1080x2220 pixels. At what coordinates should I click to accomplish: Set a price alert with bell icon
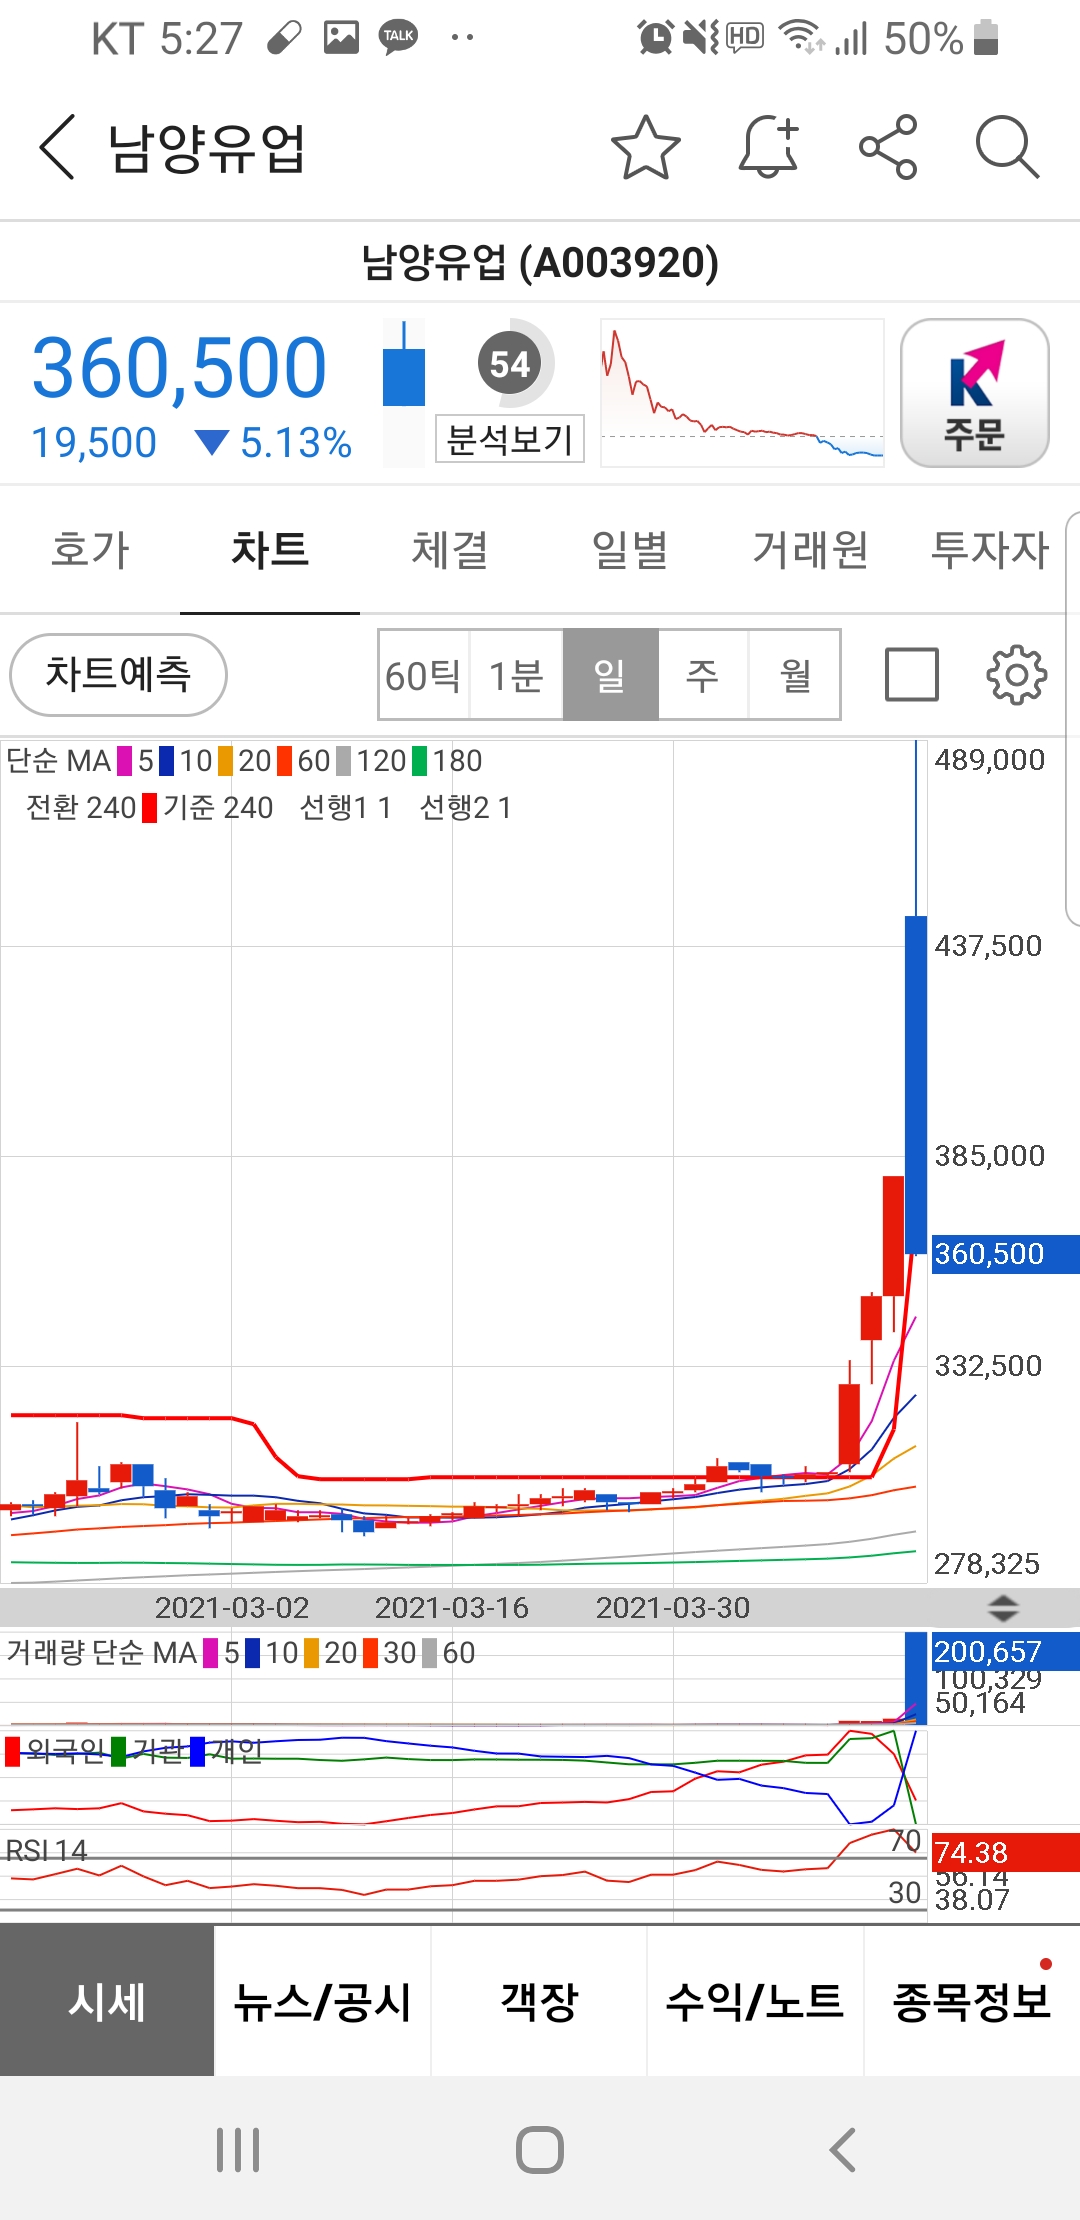click(768, 147)
